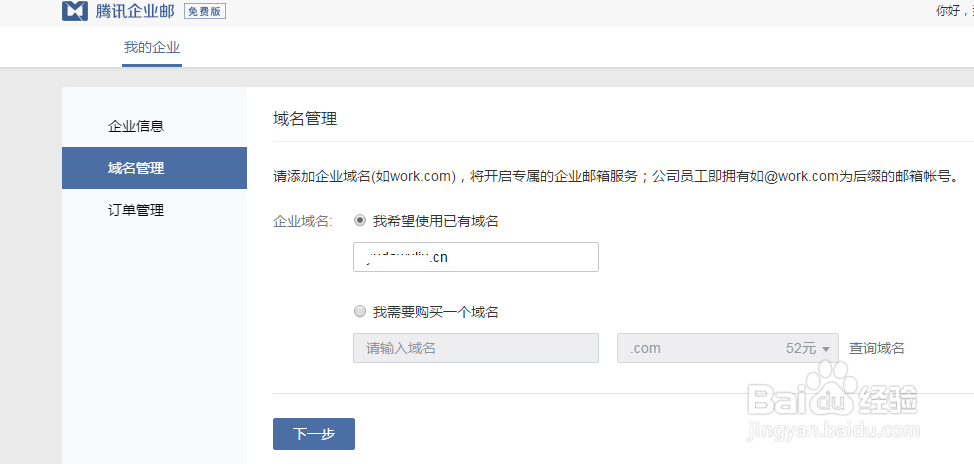This screenshot has width=974, height=464.
Task: Focus the existing domain field ending in .cn
Action: click(x=476, y=257)
